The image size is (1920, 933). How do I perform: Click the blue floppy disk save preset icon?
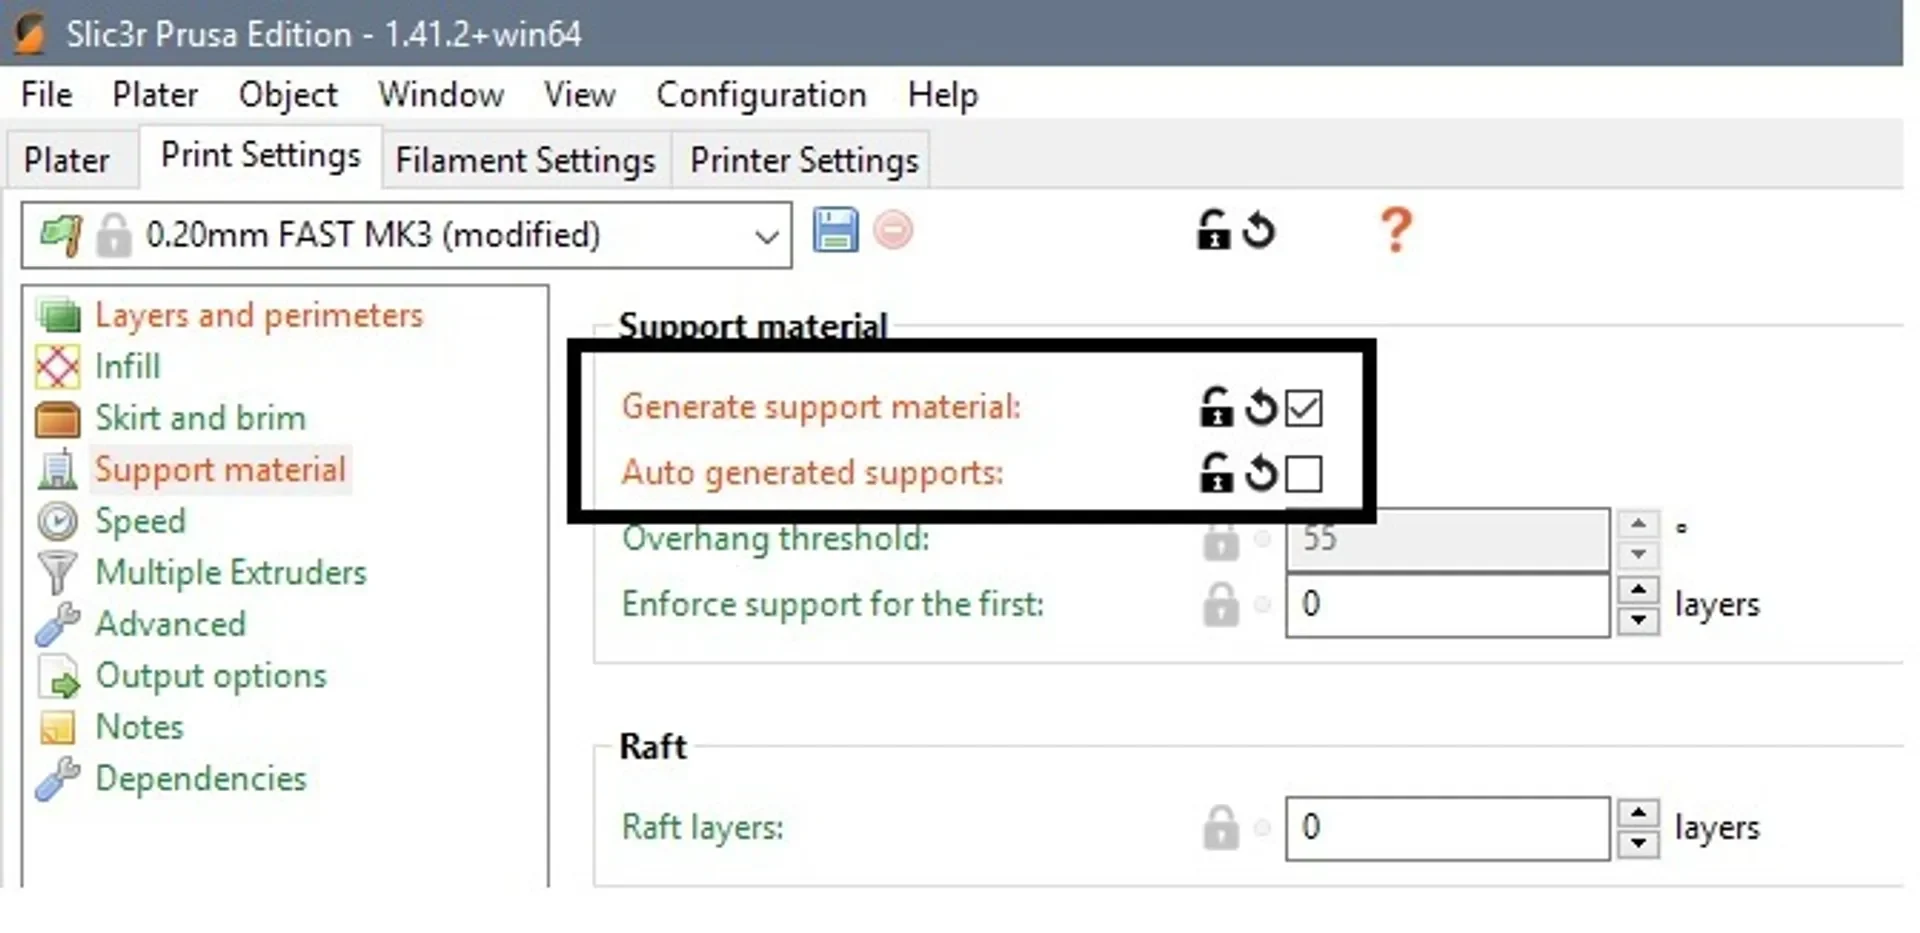pos(835,231)
